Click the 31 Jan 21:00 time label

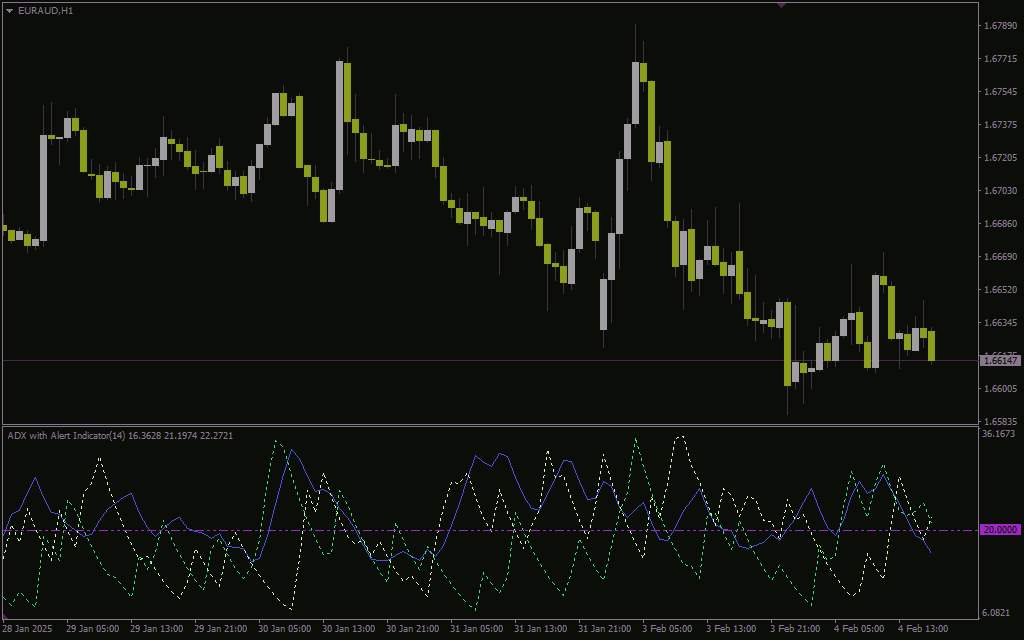pyautogui.click(x=604, y=630)
